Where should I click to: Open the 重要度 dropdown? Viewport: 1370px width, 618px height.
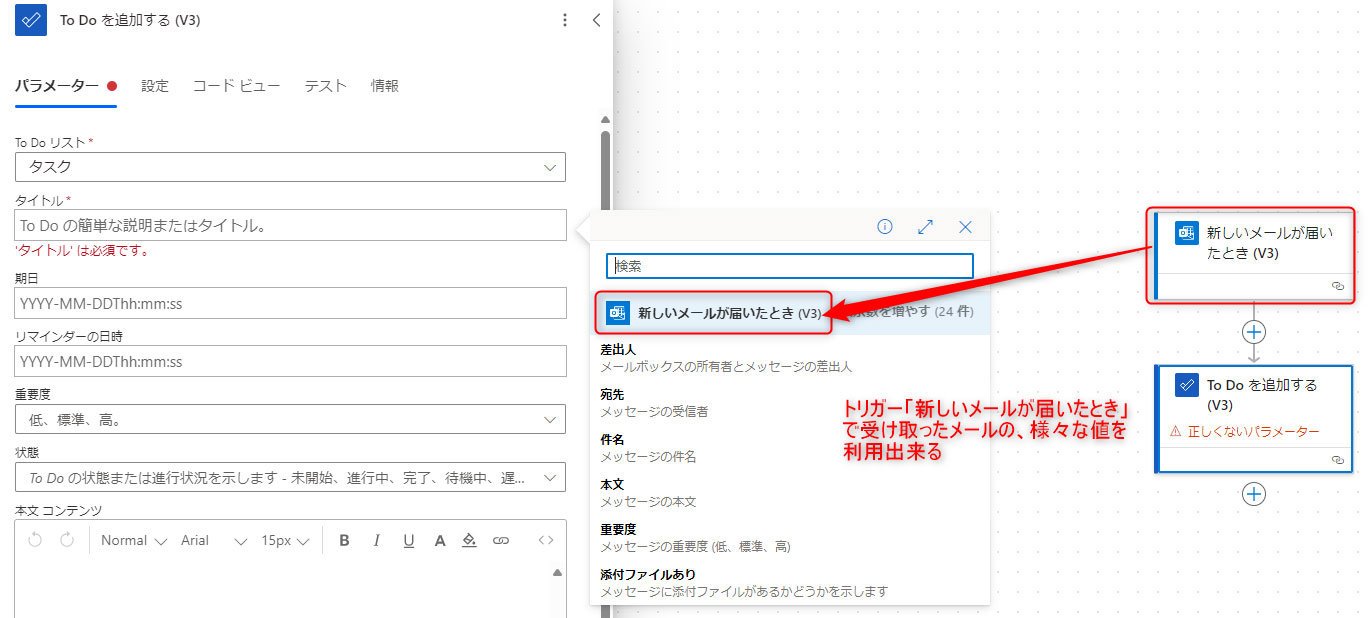290,420
